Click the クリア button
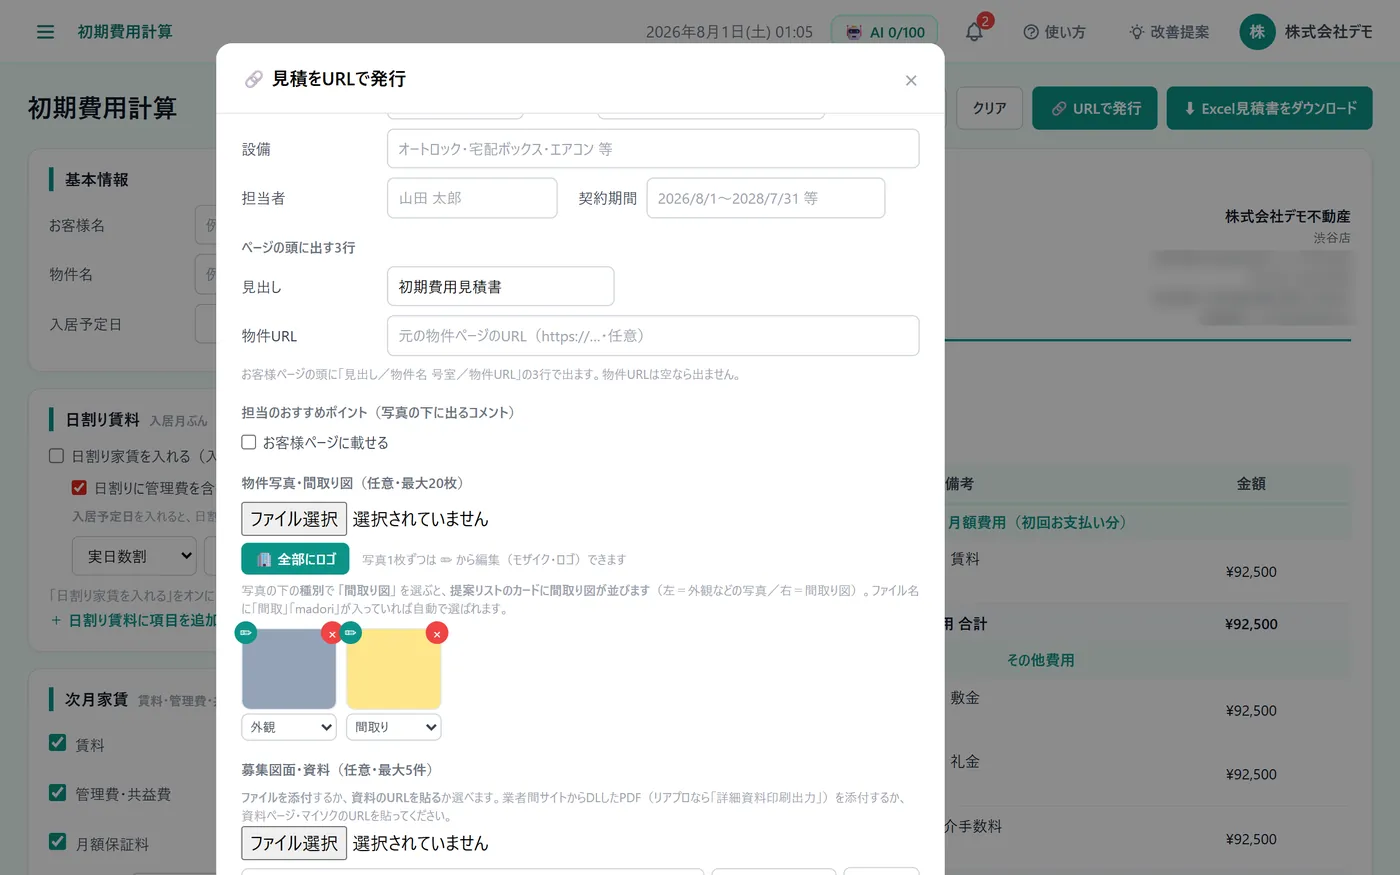This screenshot has width=1400, height=875. coord(989,108)
